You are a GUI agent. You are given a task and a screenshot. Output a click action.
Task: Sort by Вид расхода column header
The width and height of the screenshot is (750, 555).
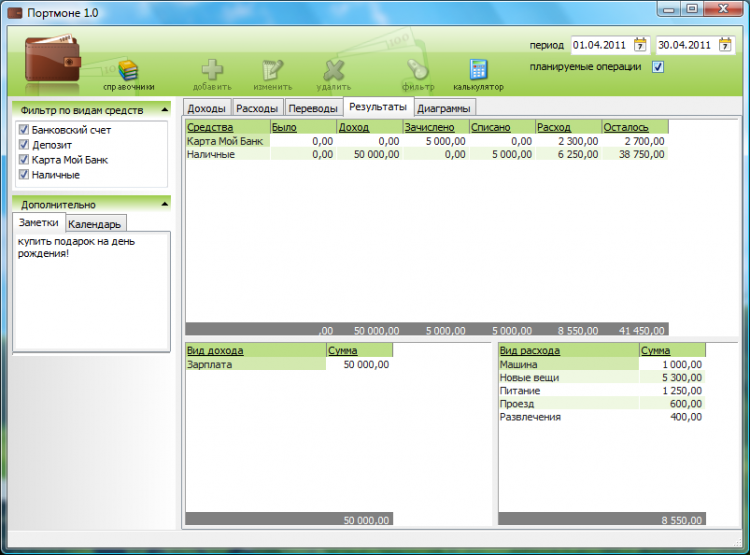(569, 350)
